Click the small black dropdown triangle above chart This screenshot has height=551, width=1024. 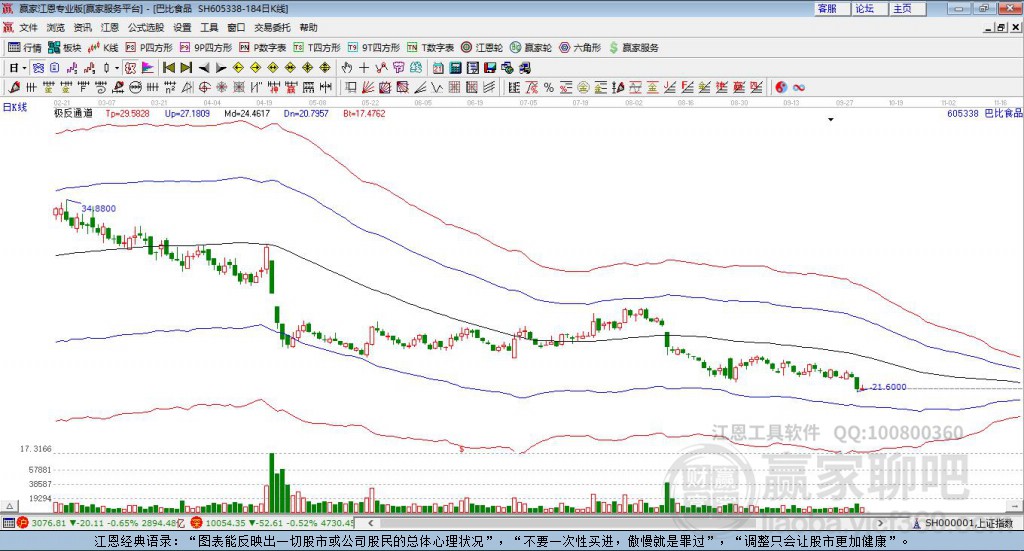pyautogui.click(x=831, y=120)
